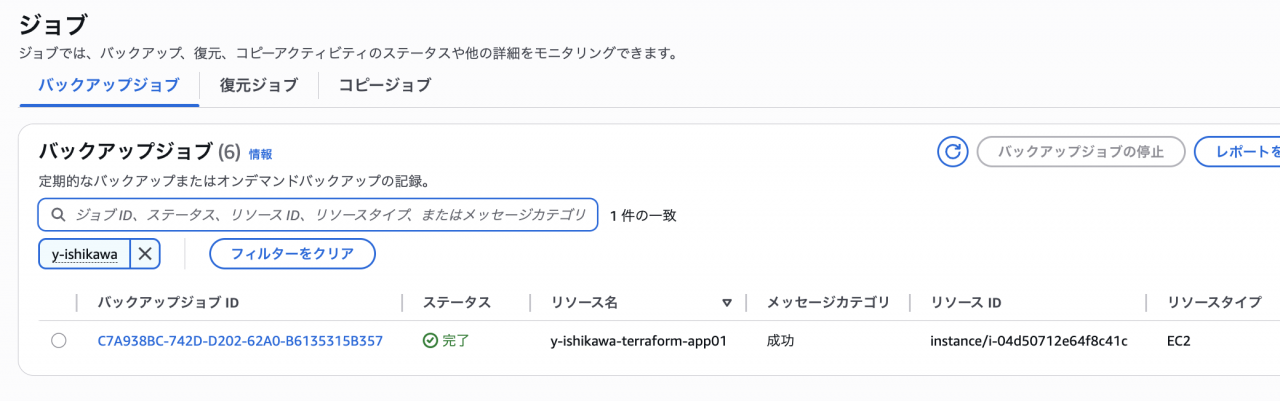
Task: Switch to the コピージョブ tab
Action: (x=384, y=85)
